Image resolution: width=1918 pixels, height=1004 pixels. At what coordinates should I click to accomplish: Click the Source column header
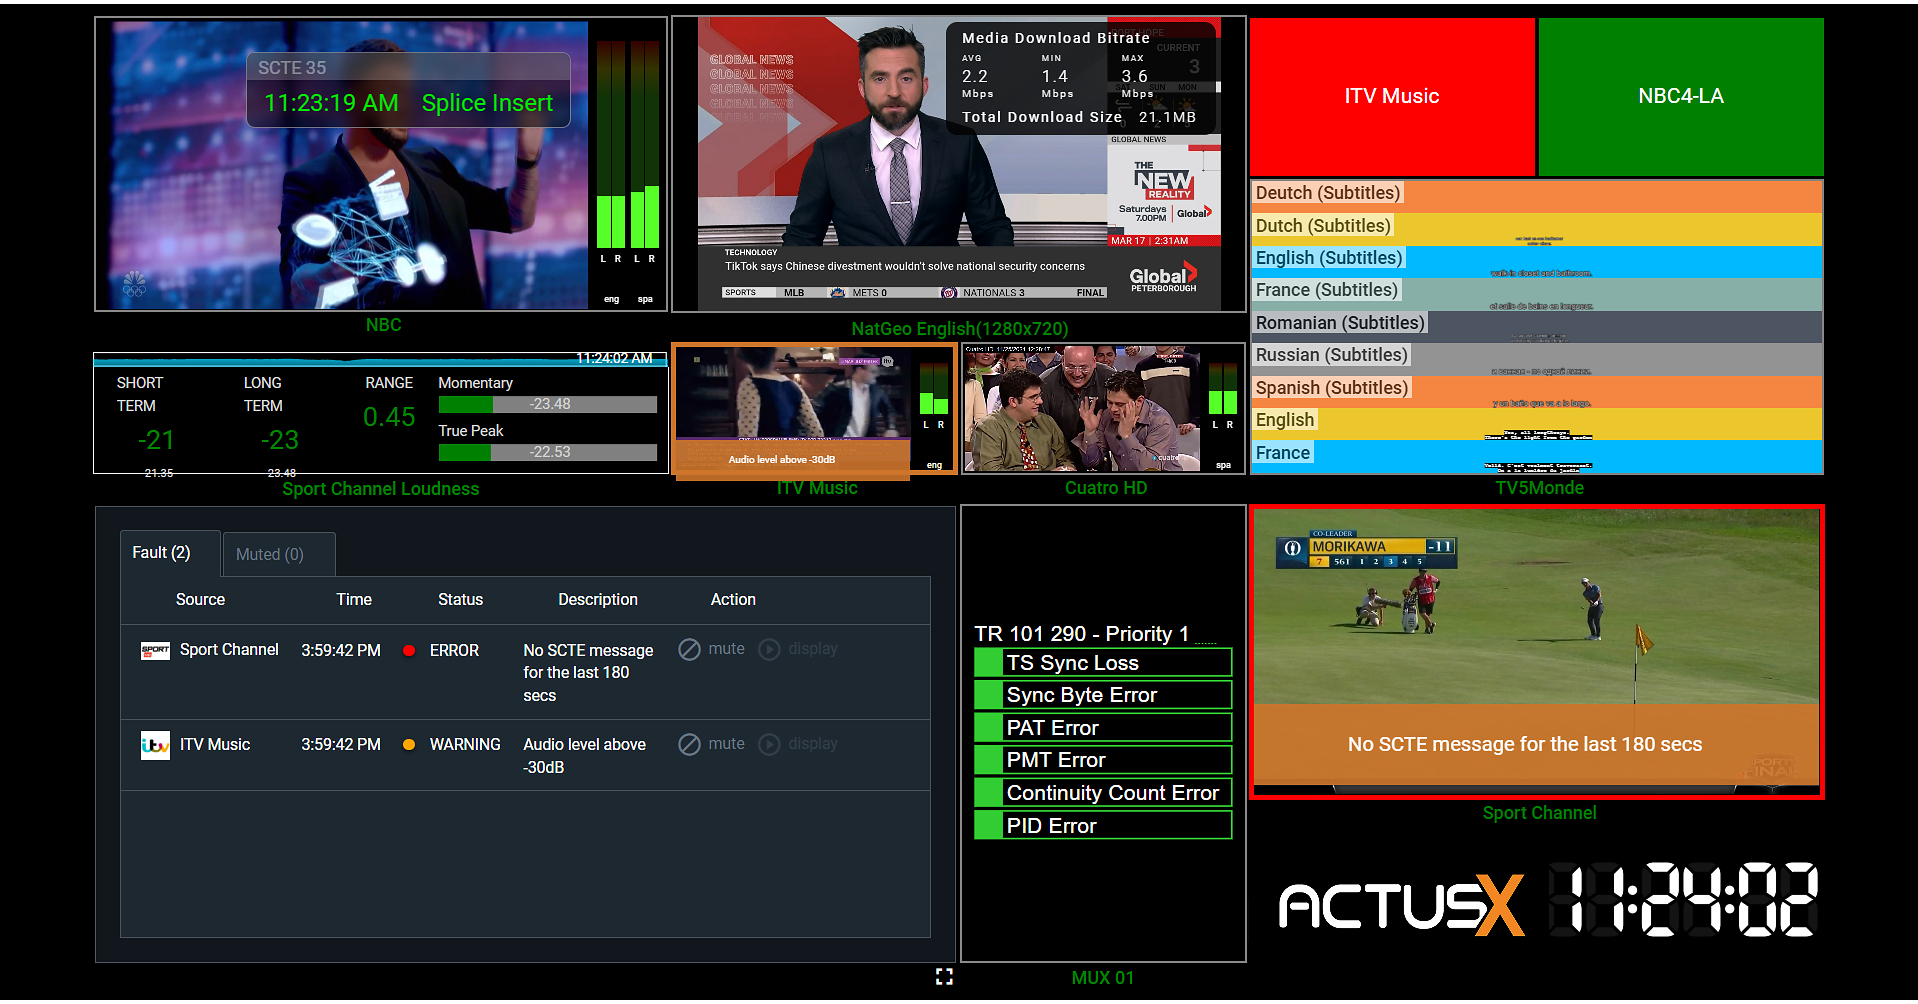click(200, 600)
